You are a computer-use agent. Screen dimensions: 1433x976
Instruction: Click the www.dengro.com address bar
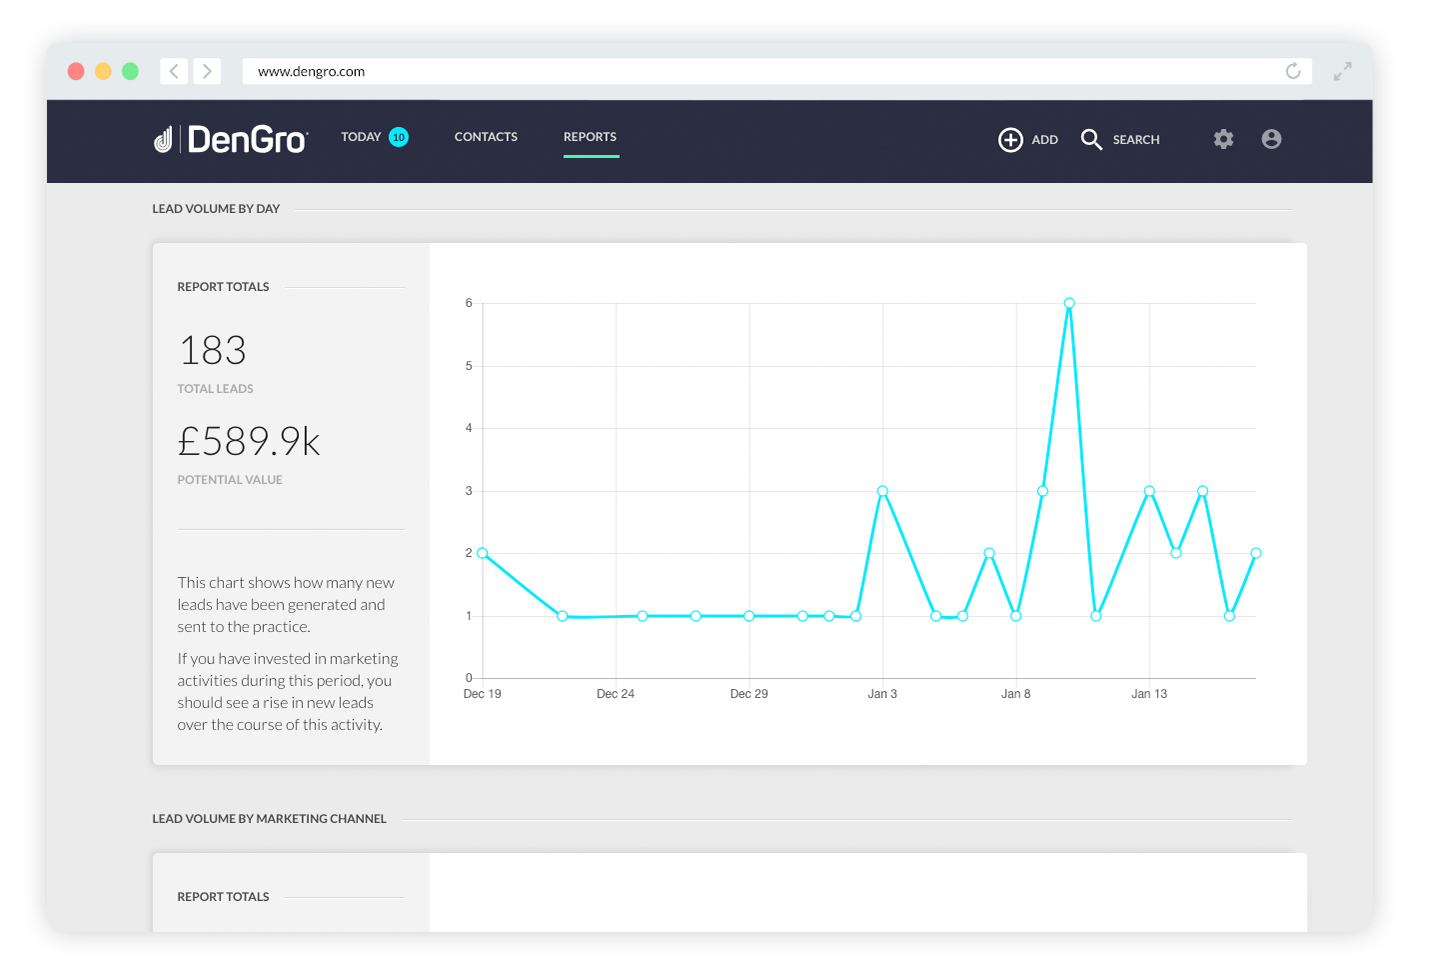[777, 71]
